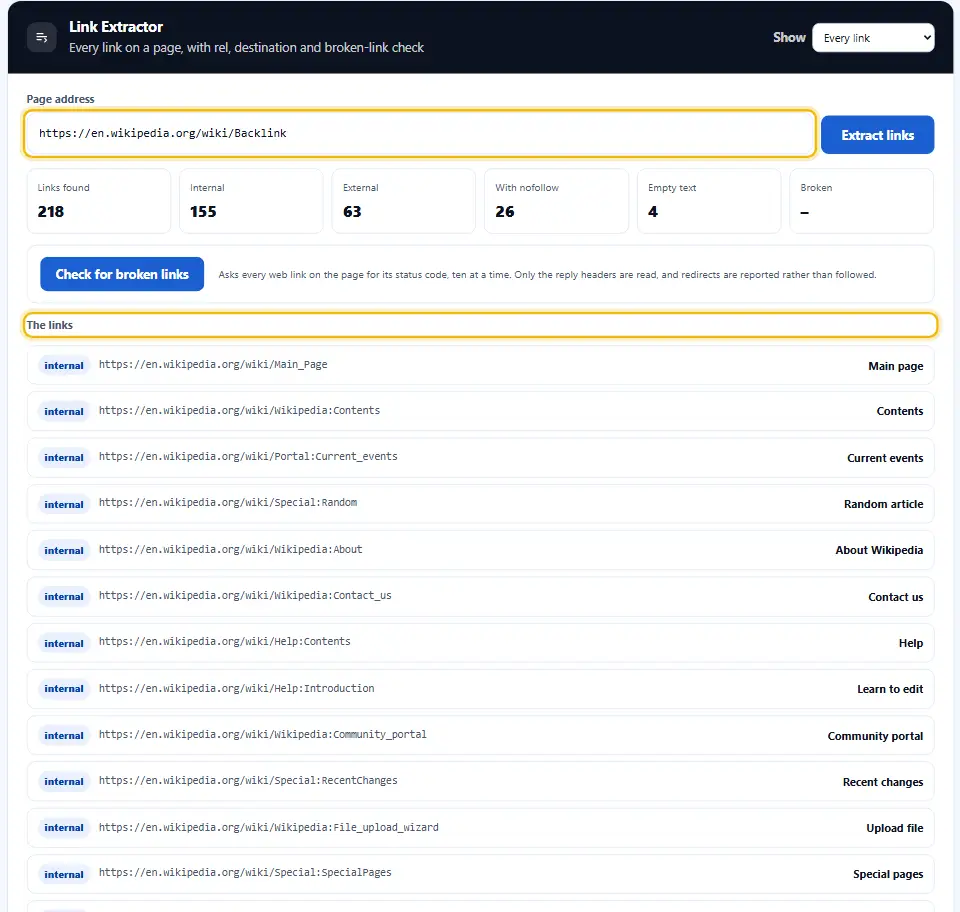Click the Random article link text

[x=883, y=504]
